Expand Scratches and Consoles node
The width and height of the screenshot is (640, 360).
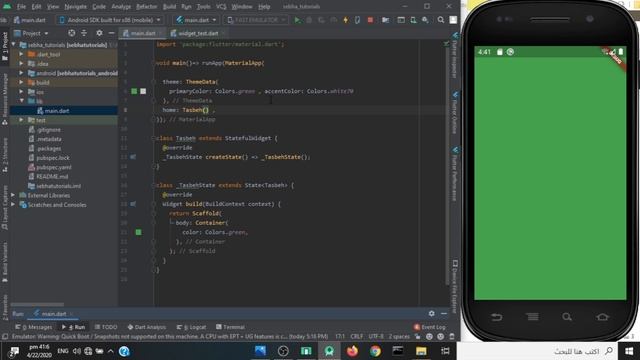click(x=13, y=204)
